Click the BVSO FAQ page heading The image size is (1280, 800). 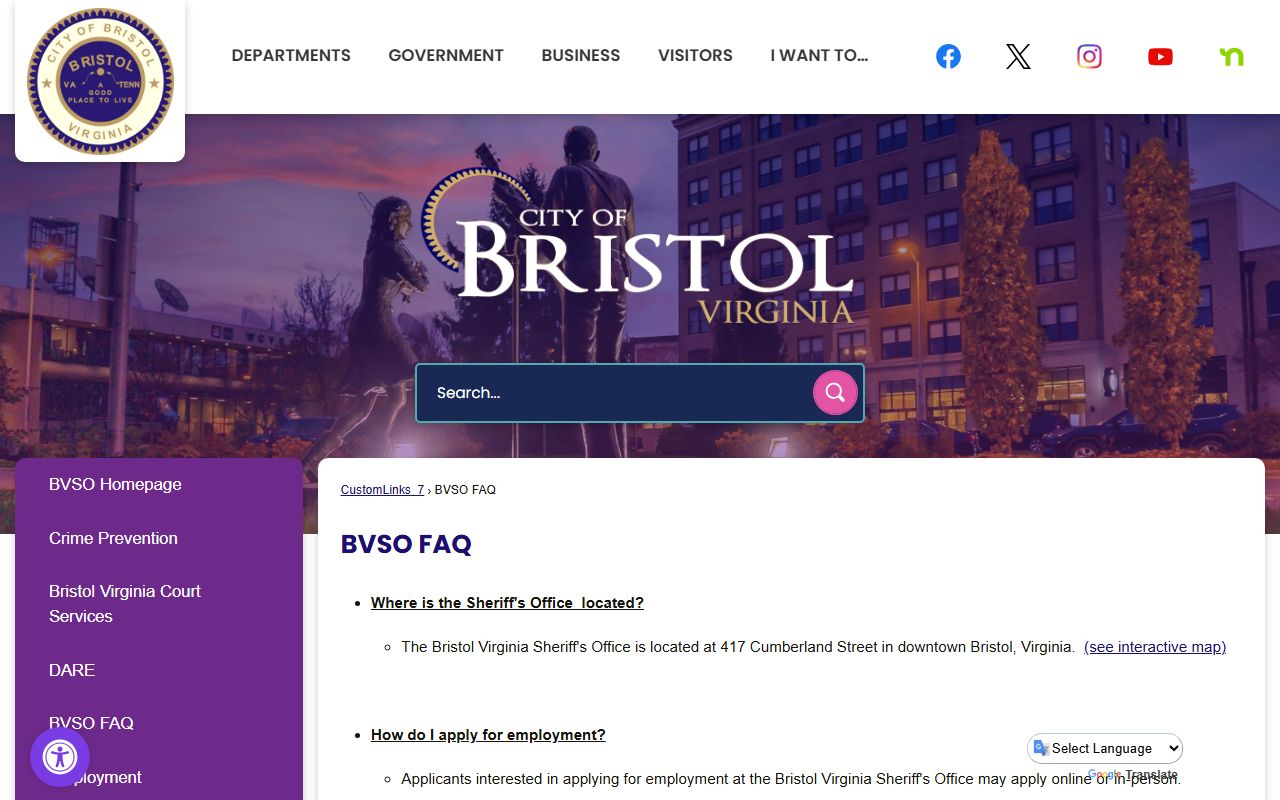(x=406, y=544)
